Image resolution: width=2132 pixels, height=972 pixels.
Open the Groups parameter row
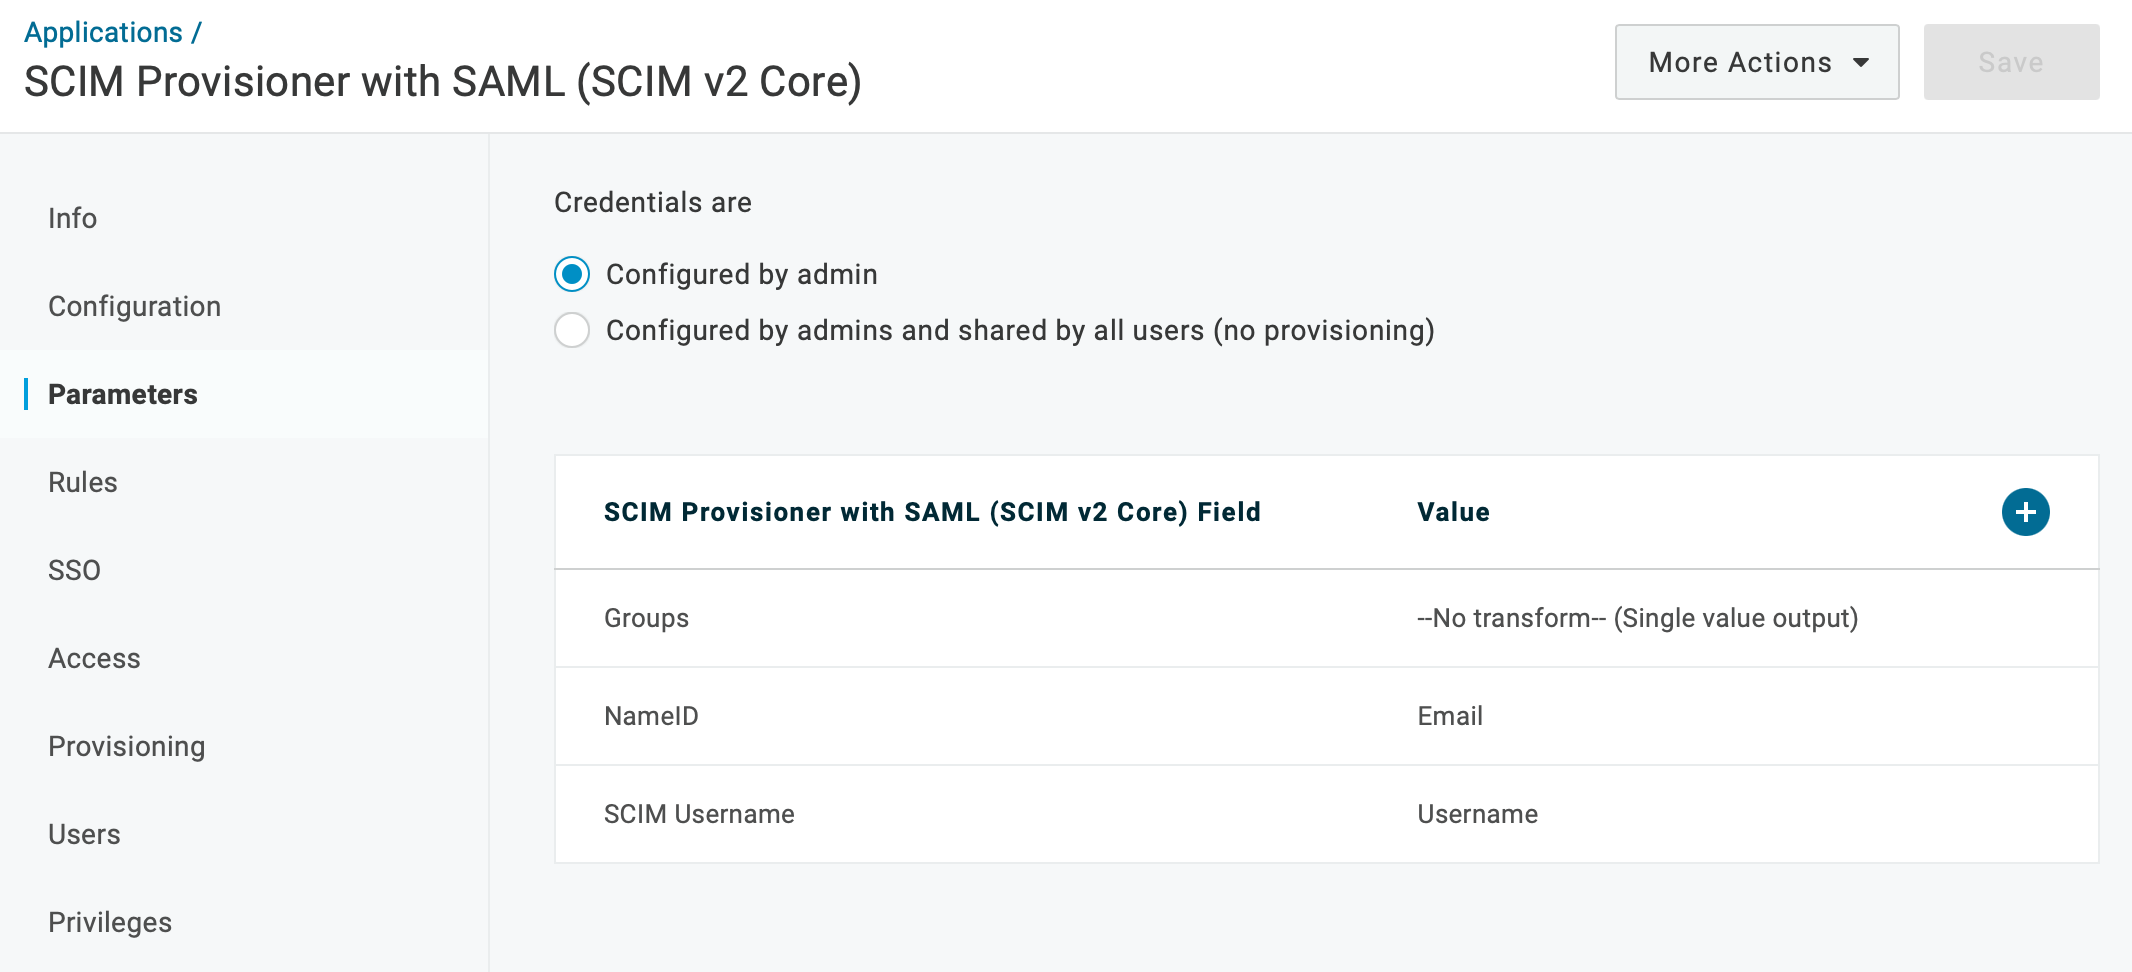coord(646,618)
